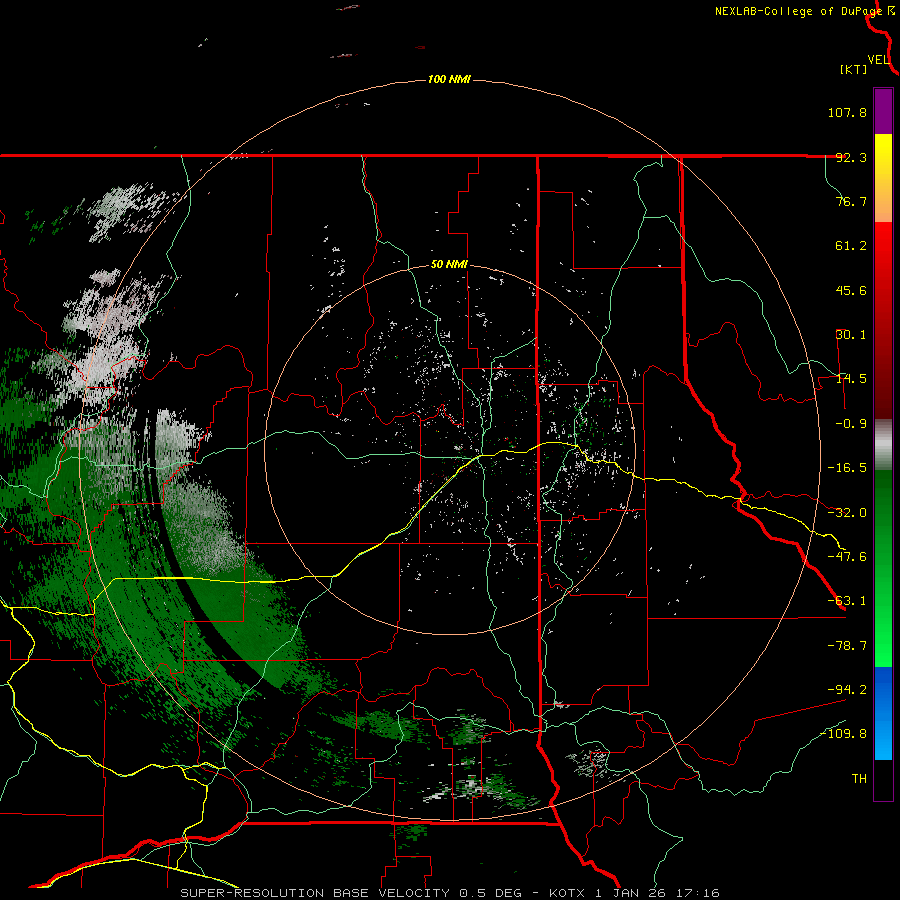Click the -78.7 velocity scale label

[847, 646]
